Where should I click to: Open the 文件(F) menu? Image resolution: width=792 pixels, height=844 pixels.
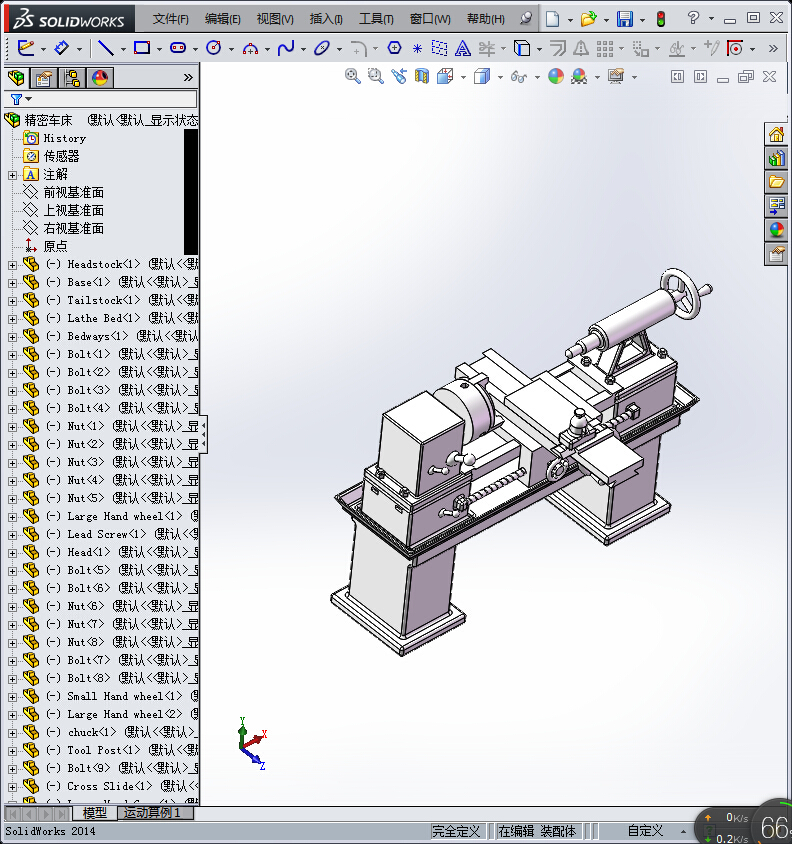170,19
